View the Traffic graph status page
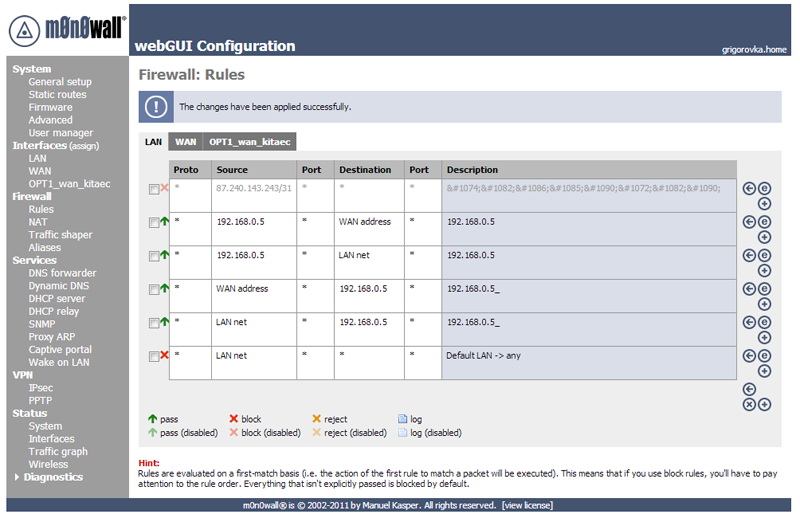Image resolution: width=800 pixels, height=522 pixels. [58, 452]
